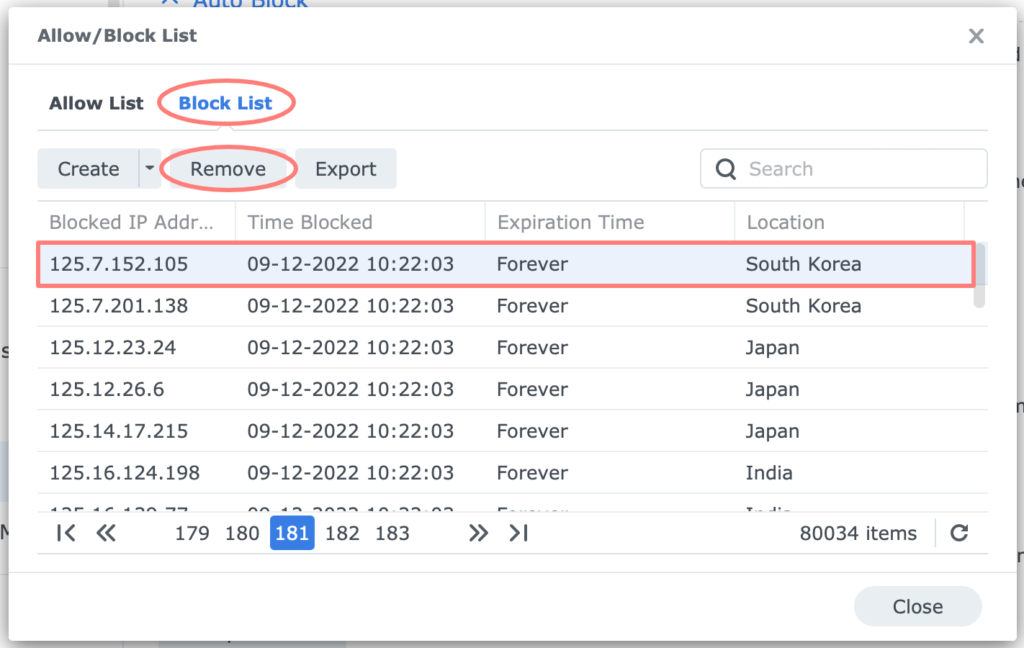Select row with IP 125.16.124.198
1024x648 pixels.
(x=513, y=473)
